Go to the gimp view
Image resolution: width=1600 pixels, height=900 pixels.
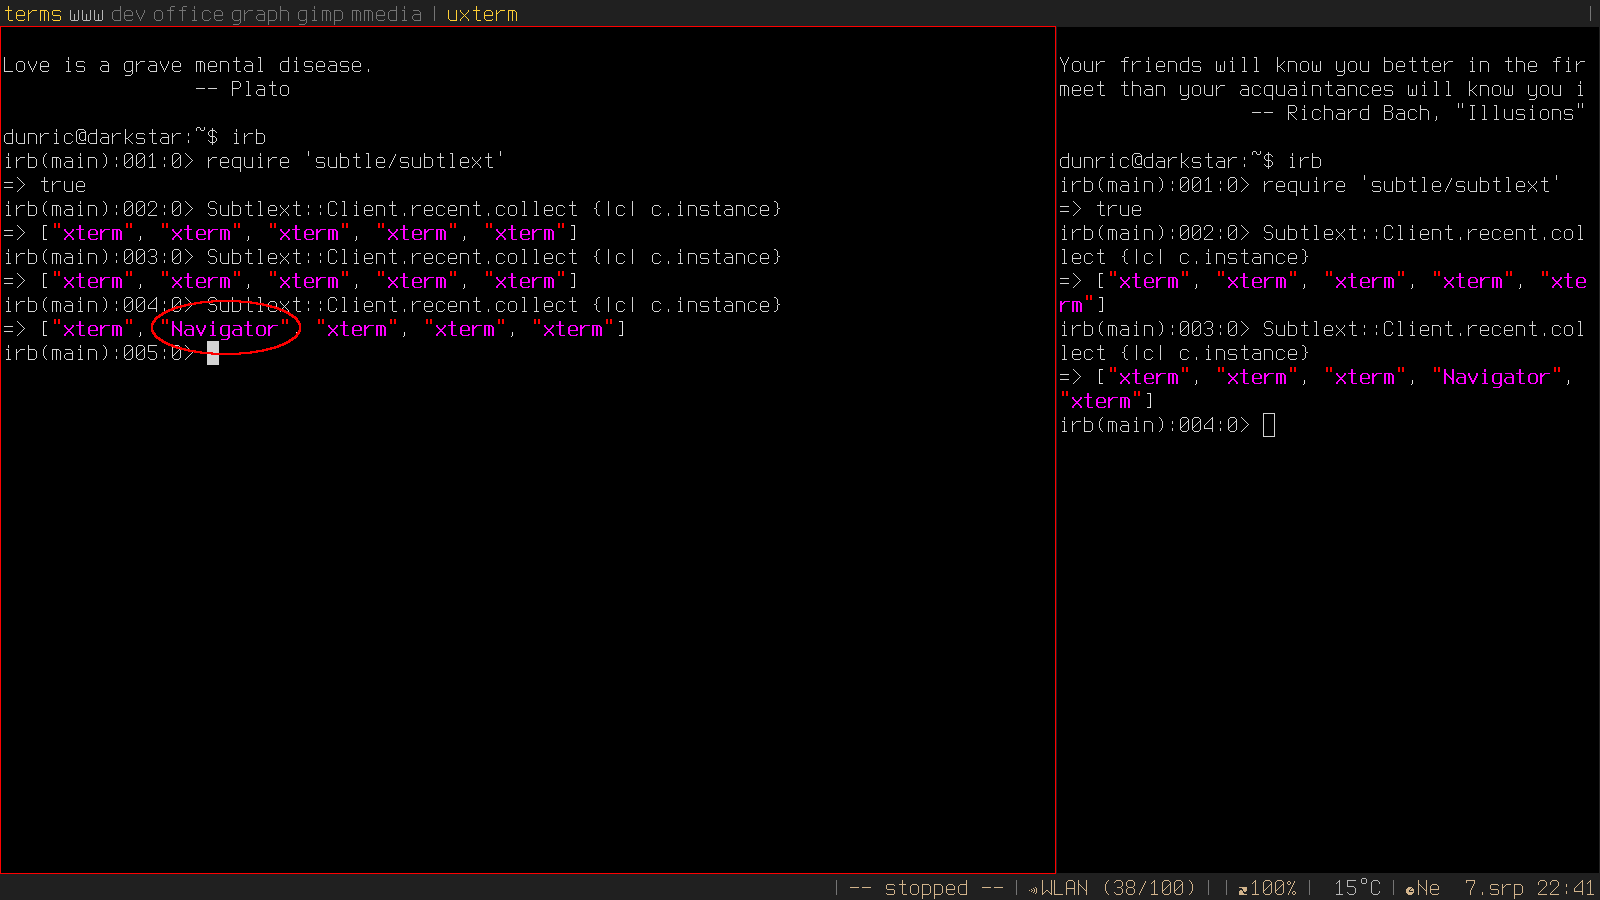point(320,14)
